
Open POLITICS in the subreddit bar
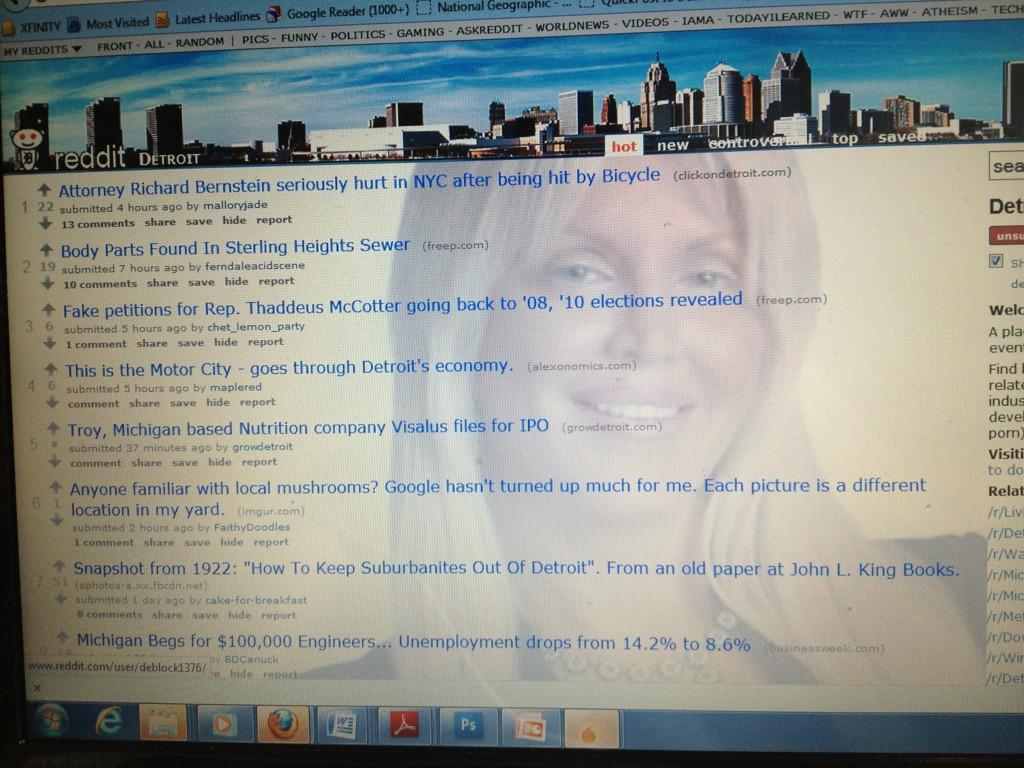coord(357,35)
